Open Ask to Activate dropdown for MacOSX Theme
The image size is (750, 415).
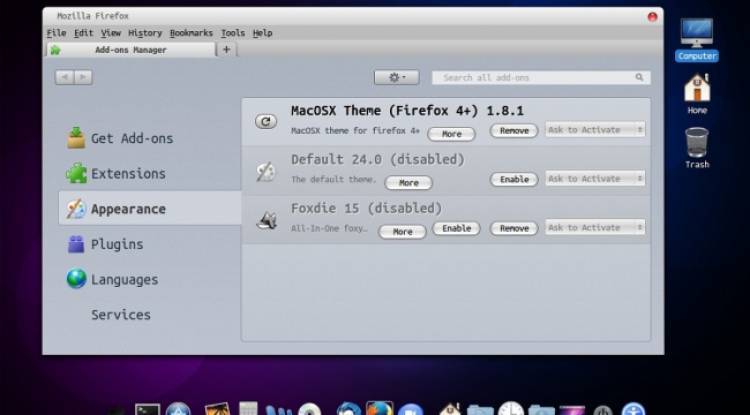coord(595,130)
